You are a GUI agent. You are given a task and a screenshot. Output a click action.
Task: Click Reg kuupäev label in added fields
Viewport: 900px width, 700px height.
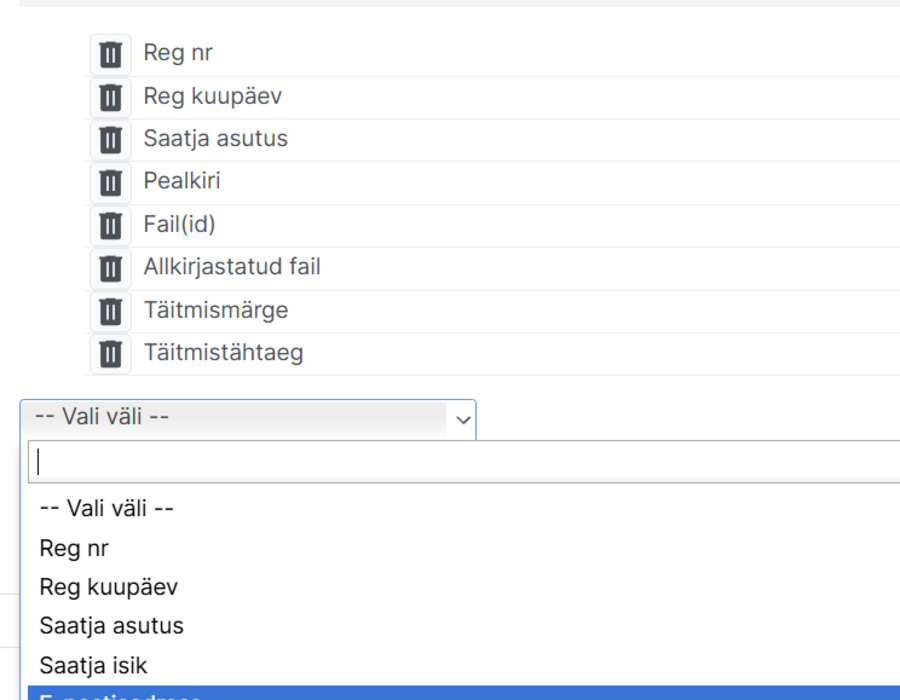pyautogui.click(x=212, y=96)
